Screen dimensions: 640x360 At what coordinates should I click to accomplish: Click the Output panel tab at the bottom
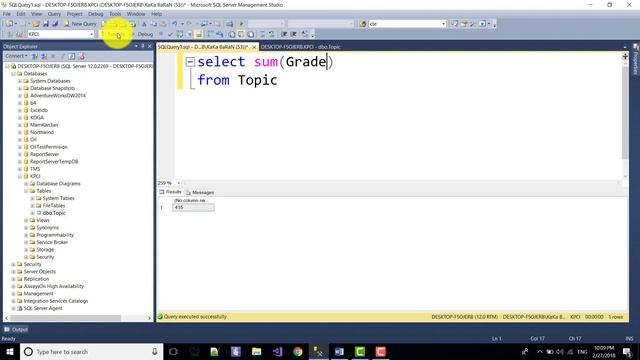tap(16, 329)
